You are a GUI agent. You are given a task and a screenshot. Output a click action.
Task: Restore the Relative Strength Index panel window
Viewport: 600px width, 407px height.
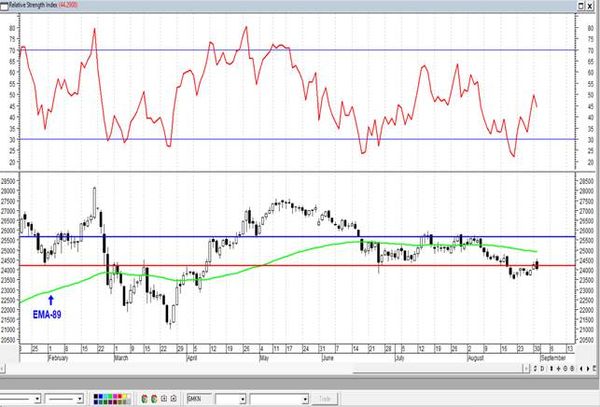582,6
